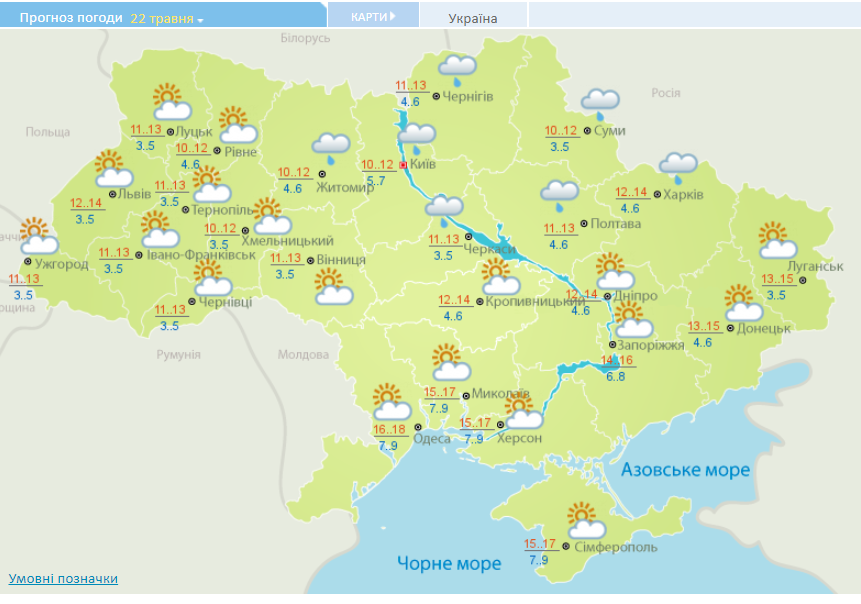
Task: Click the 11..13 temperature link near Луцьк
Action: (145, 128)
